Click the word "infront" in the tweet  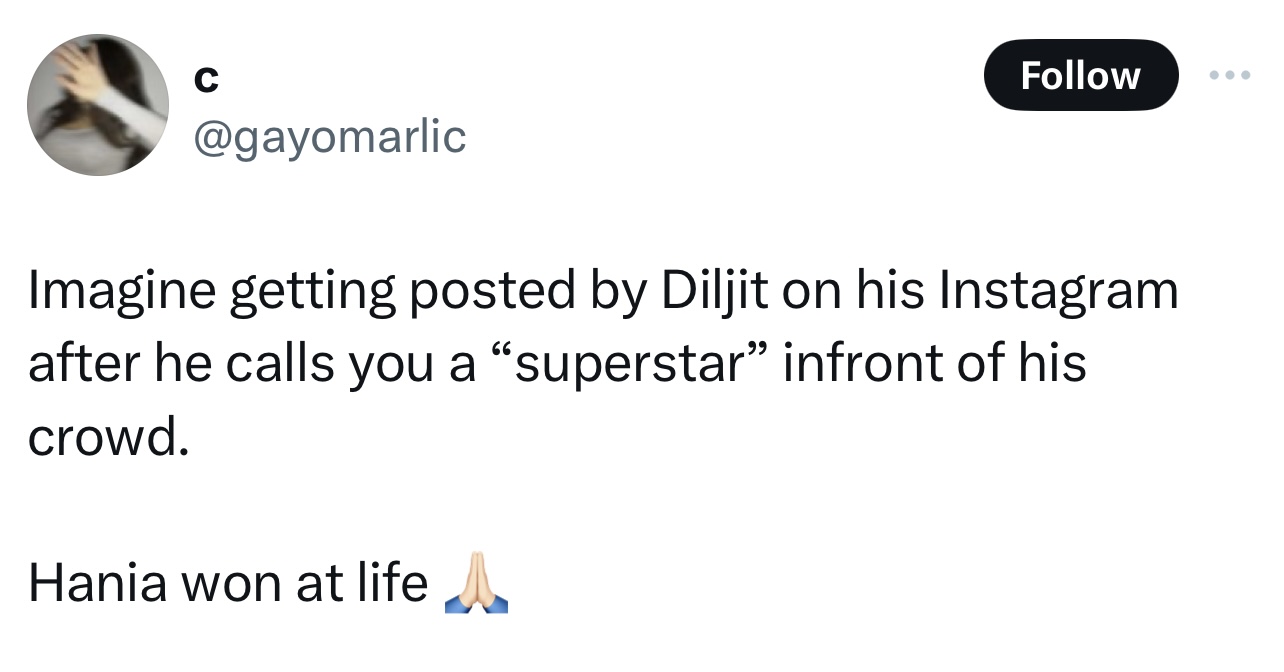[857, 362]
